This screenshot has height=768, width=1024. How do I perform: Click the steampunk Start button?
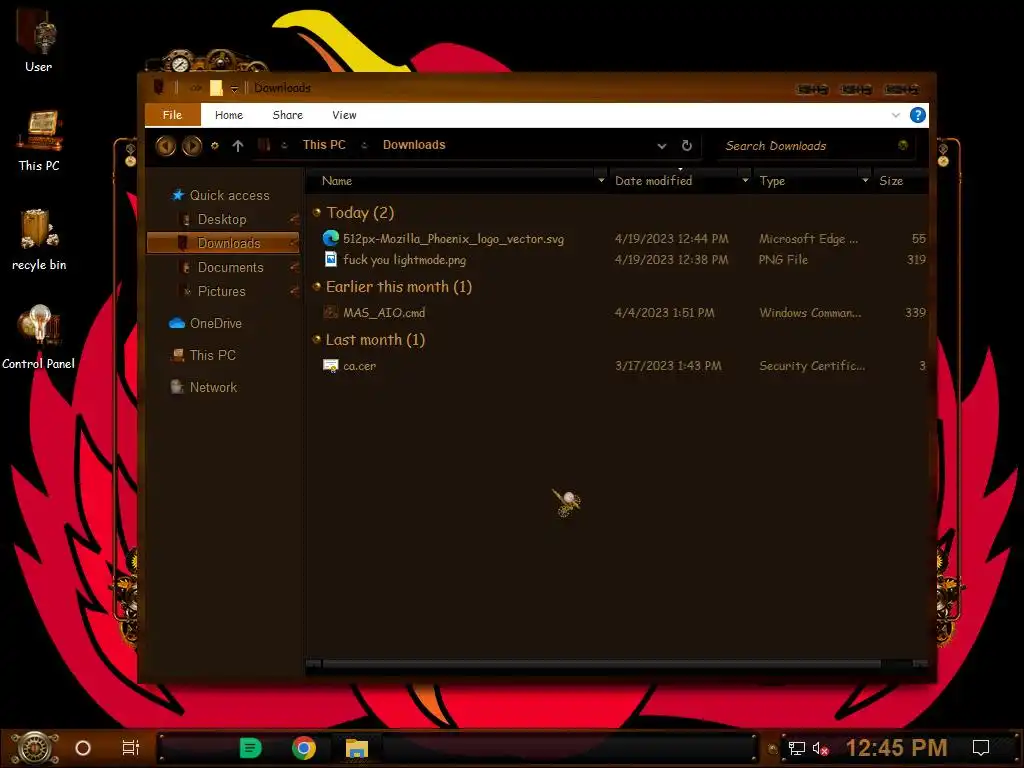pos(34,748)
